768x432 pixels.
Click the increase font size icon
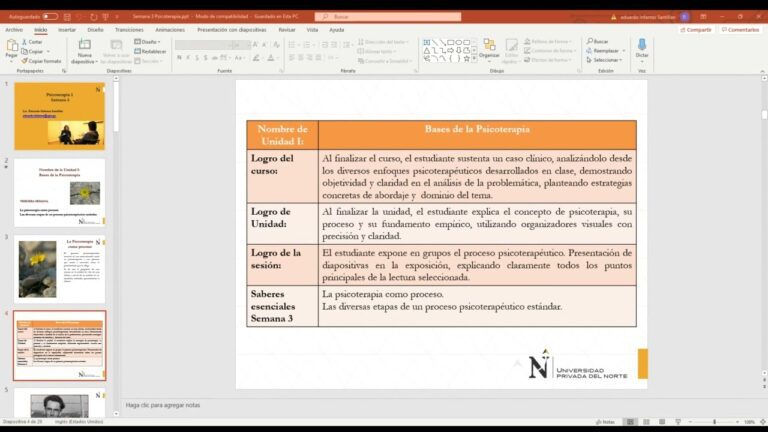tap(255, 45)
